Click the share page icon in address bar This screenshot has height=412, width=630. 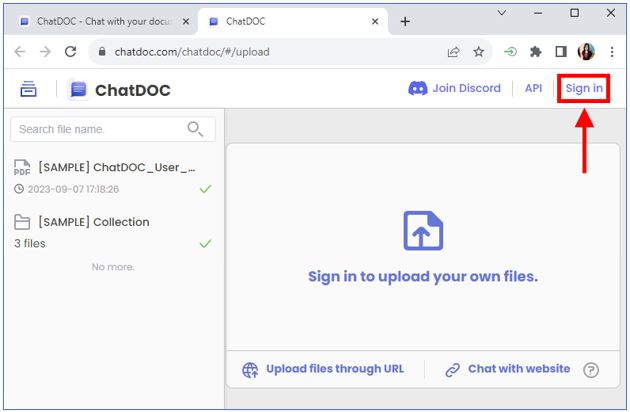454,52
